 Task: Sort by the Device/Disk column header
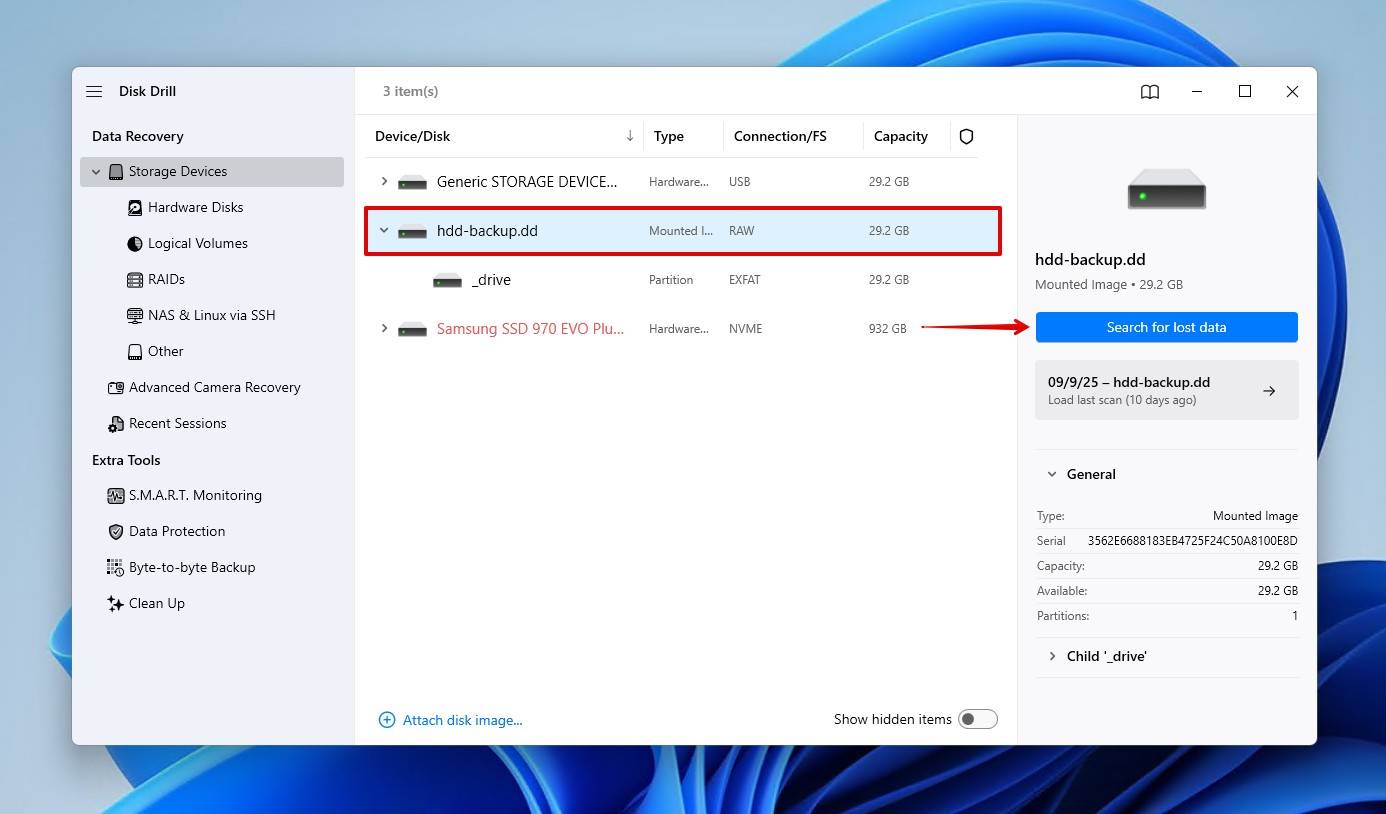413,136
